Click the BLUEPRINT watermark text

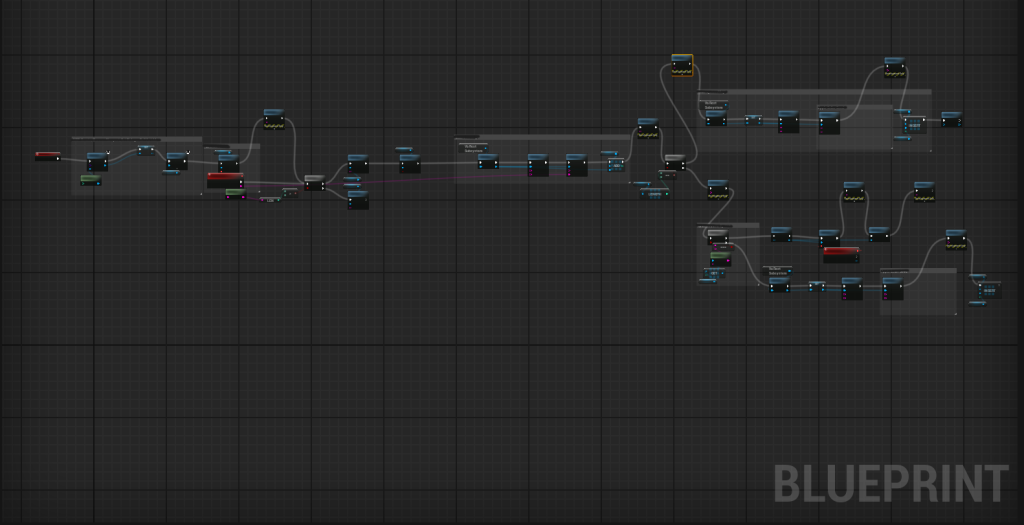pos(890,484)
